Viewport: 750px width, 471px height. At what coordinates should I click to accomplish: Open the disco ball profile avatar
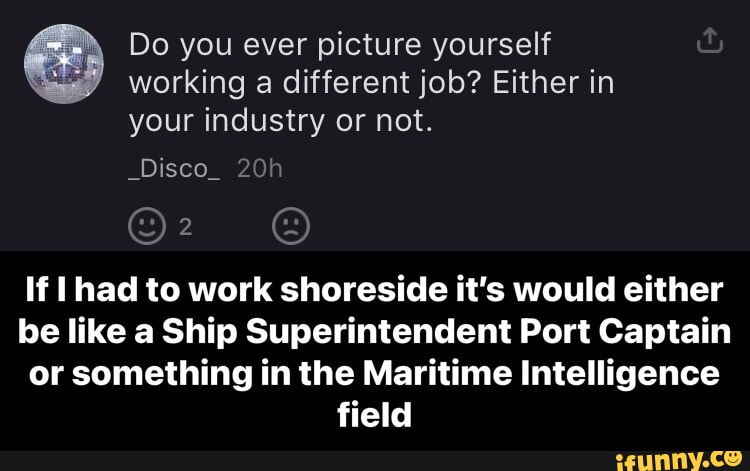click(x=64, y=63)
